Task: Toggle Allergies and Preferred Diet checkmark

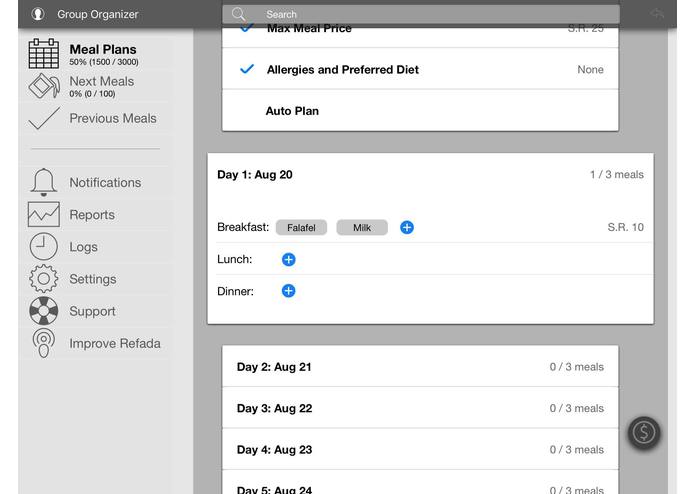Action: (x=246, y=69)
